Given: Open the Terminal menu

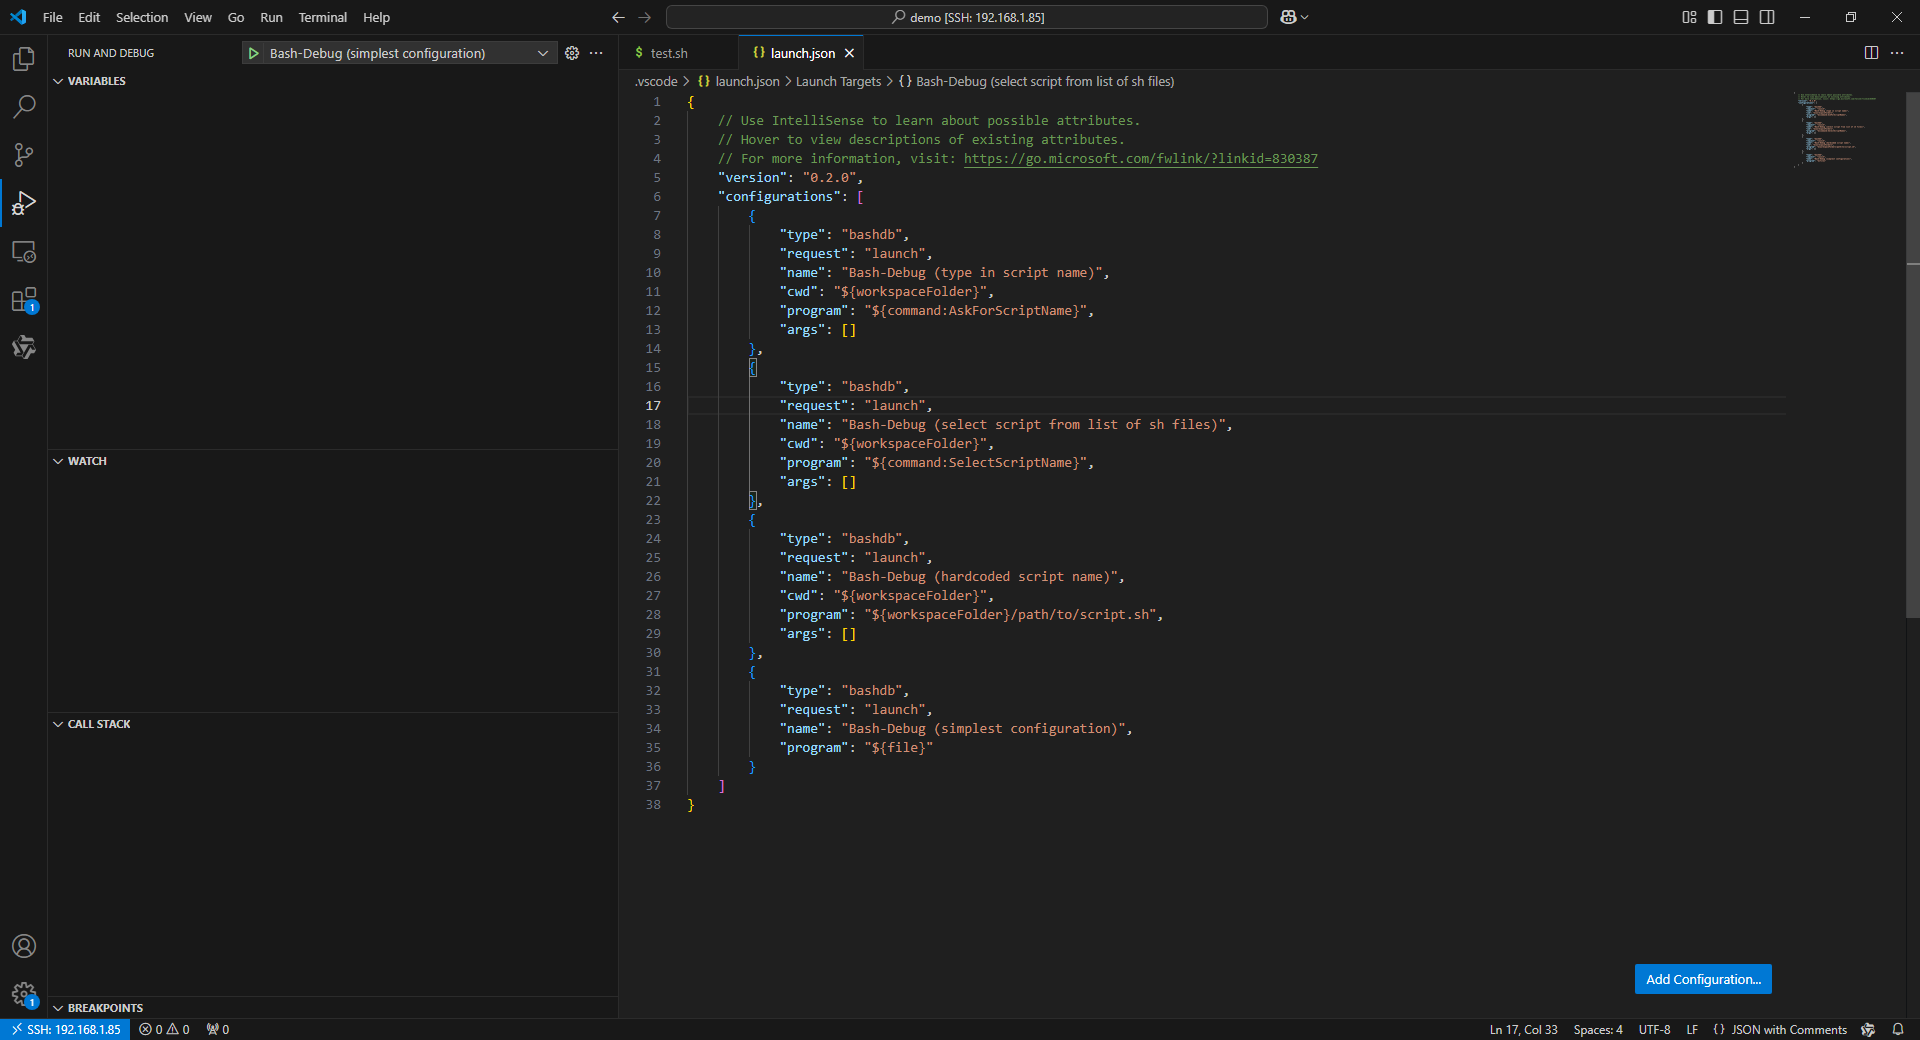Looking at the screenshot, I should [322, 17].
